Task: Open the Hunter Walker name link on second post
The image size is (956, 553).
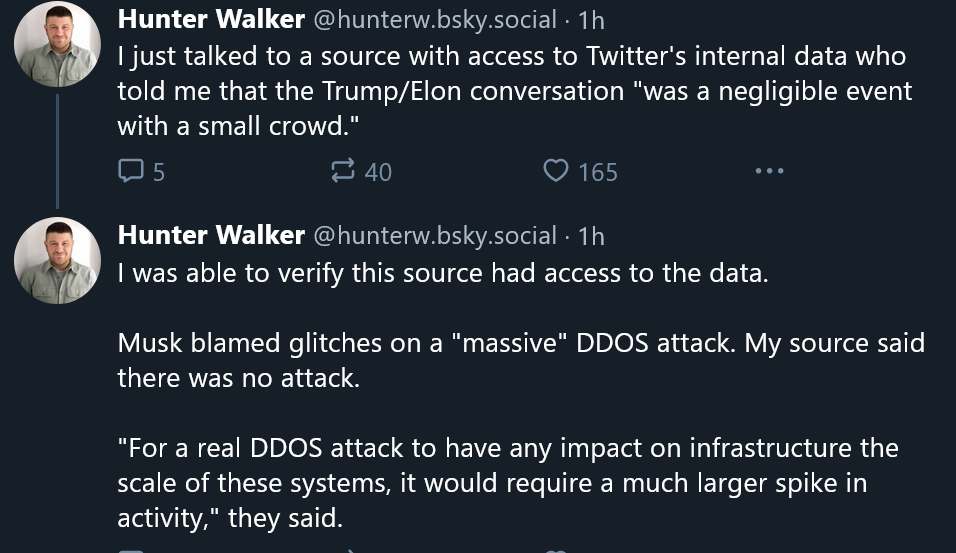Action: click(211, 235)
